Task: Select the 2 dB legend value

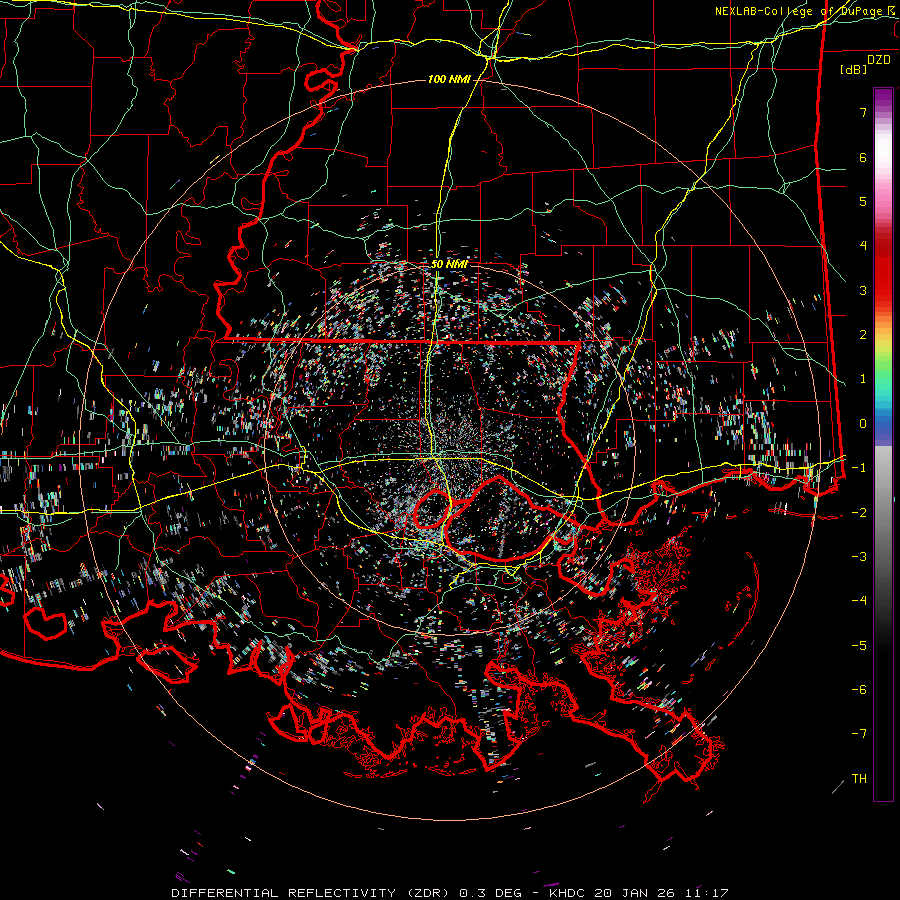Action: [x=863, y=335]
